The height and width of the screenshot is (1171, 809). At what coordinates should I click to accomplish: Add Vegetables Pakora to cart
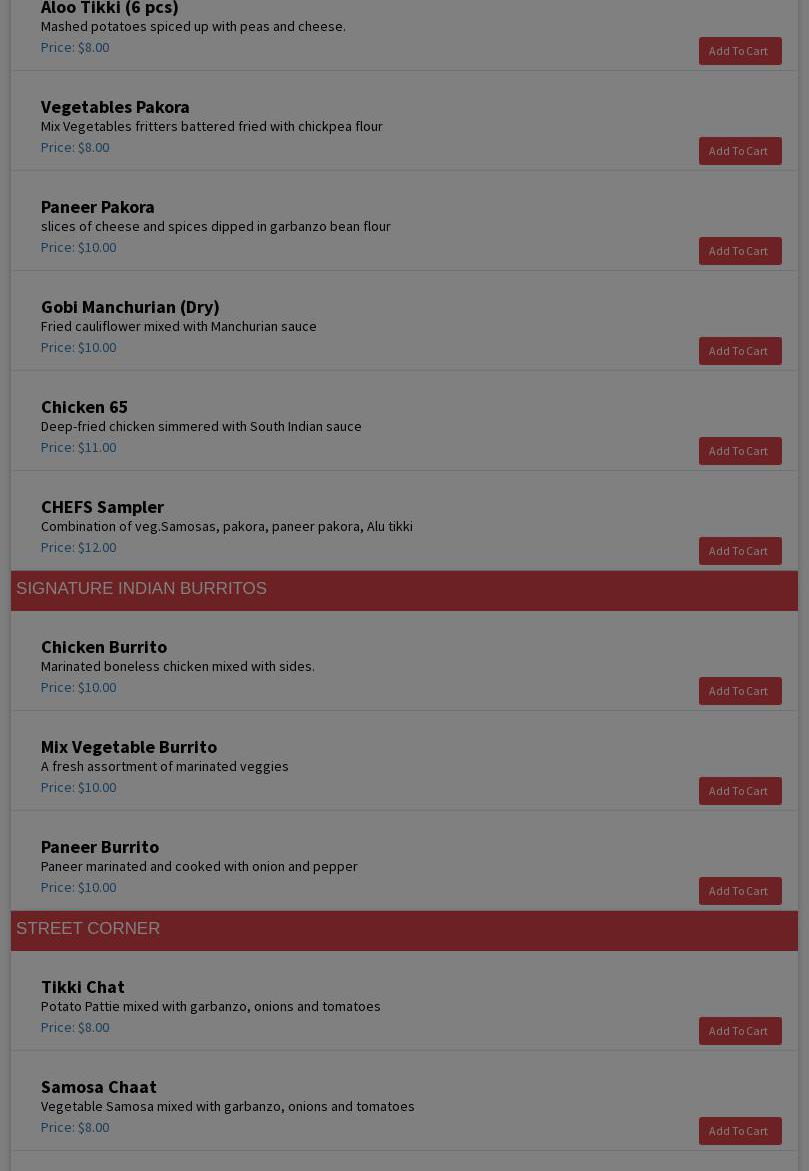click(x=740, y=151)
